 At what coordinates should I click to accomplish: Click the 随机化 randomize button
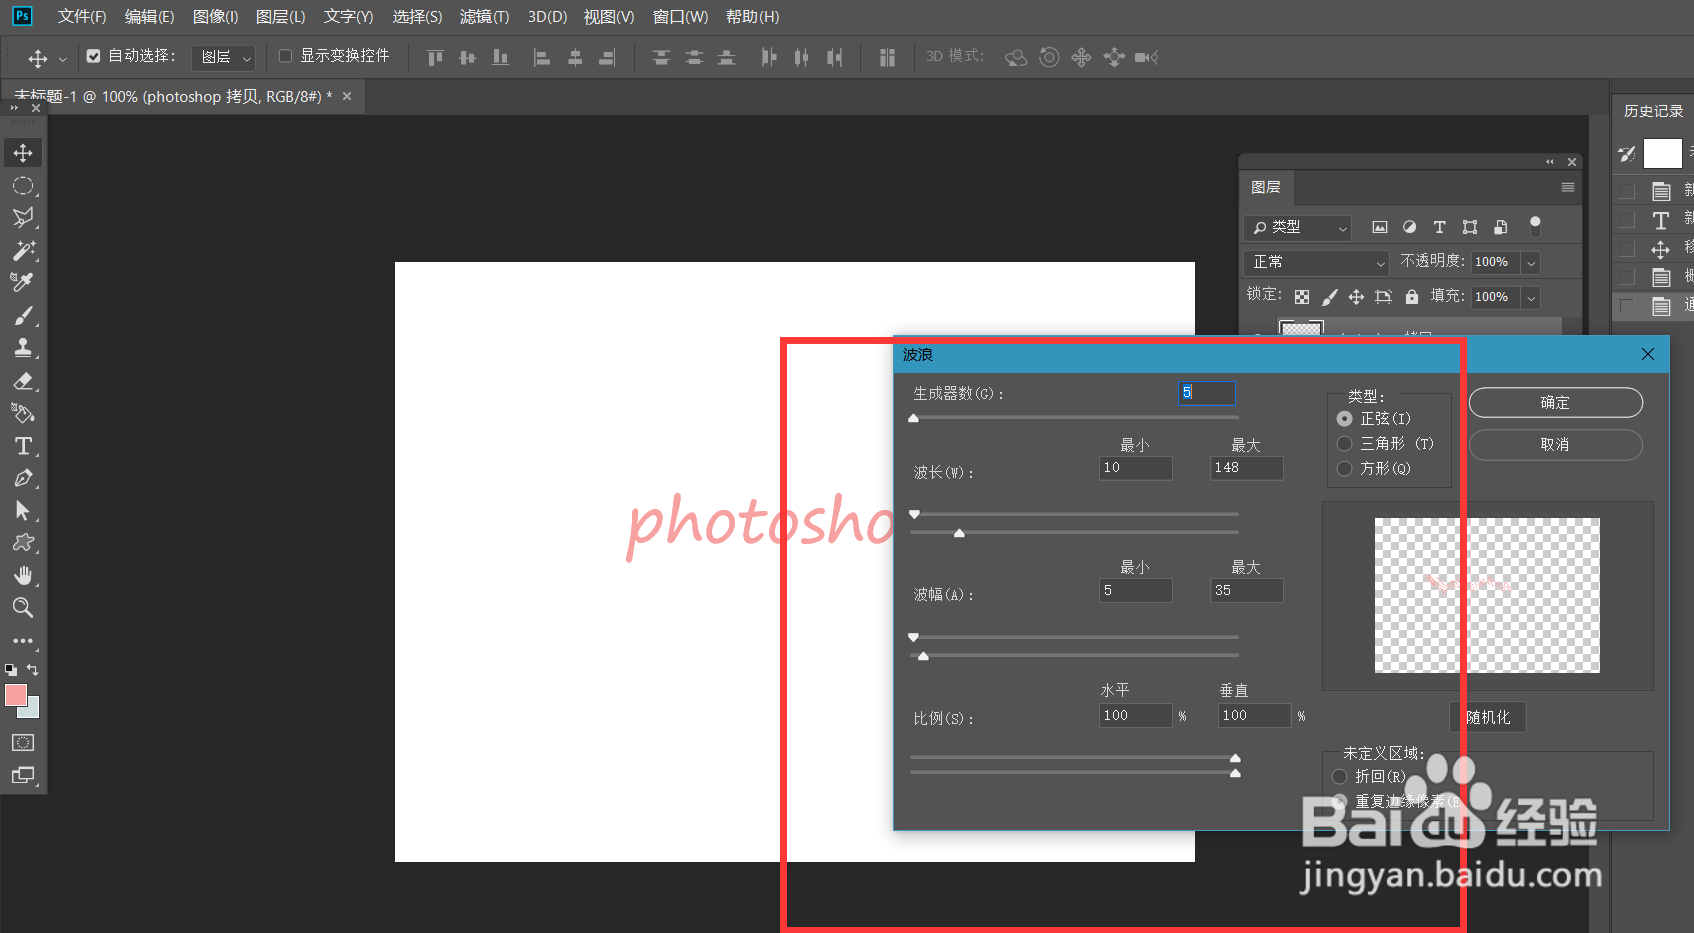[1488, 717]
